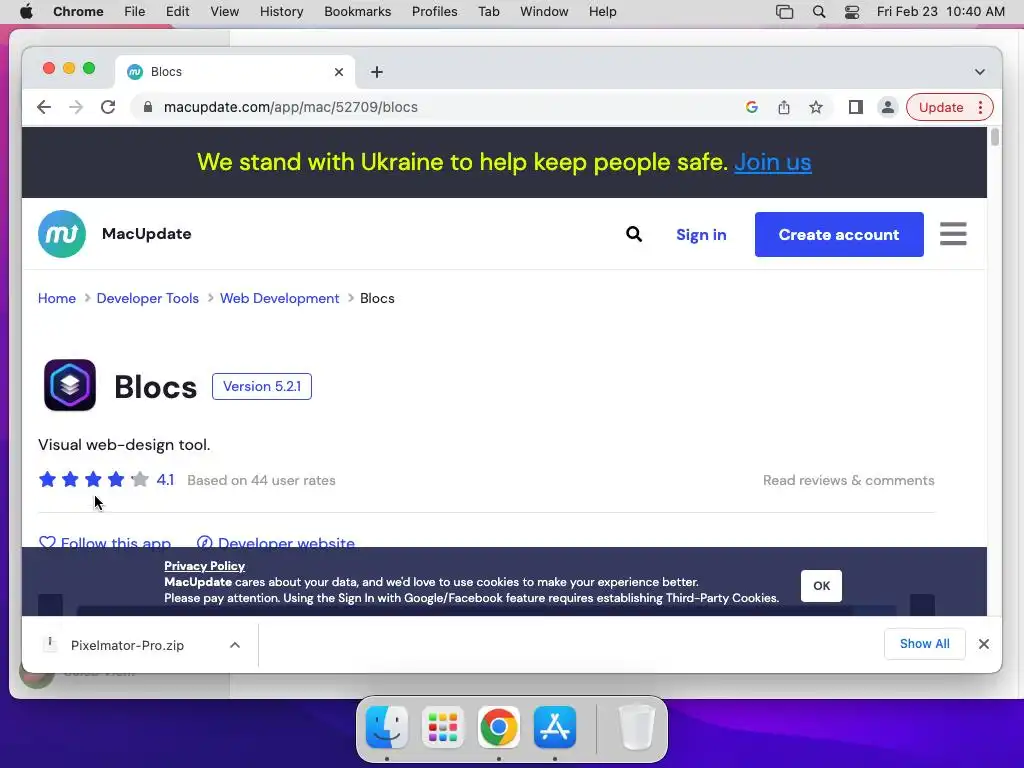Open Web Development breadcrumb
Image resolution: width=1024 pixels, height=768 pixels.
pyautogui.click(x=280, y=298)
